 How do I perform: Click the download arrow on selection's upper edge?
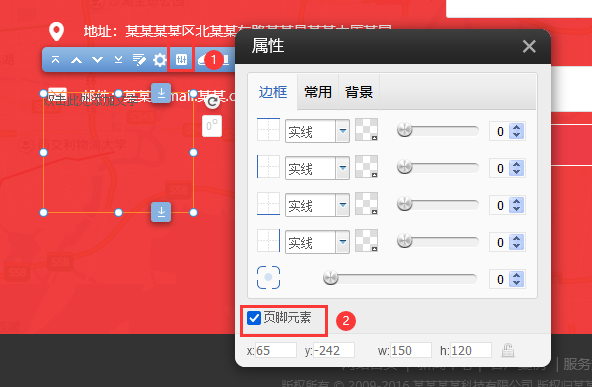pyautogui.click(x=161, y=93)
